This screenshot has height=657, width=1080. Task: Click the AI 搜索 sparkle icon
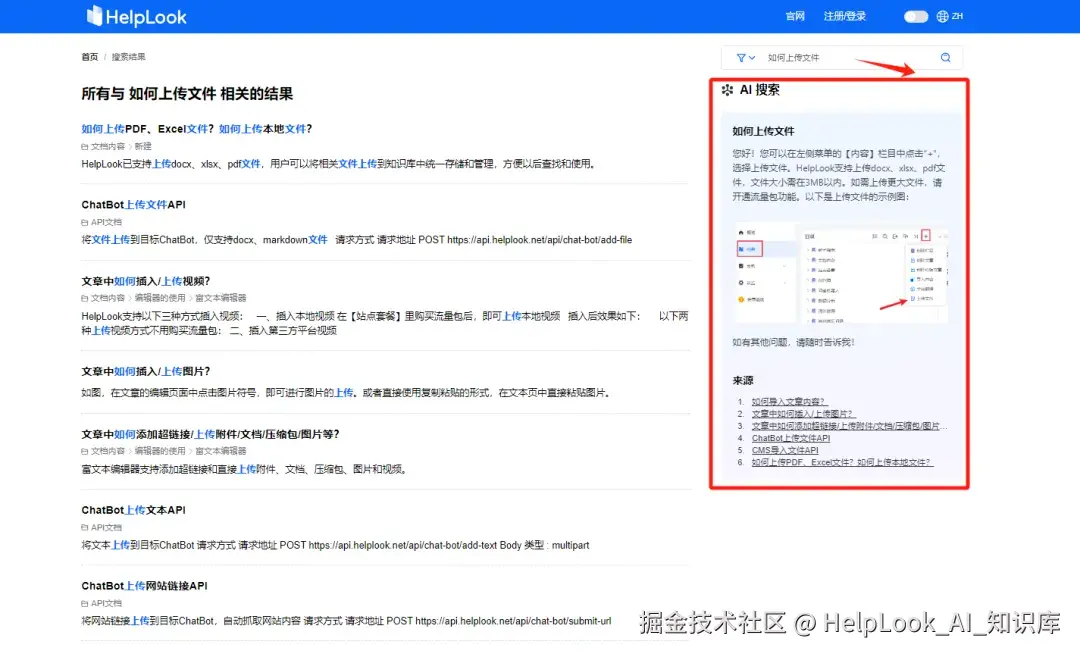coord(727,90)
